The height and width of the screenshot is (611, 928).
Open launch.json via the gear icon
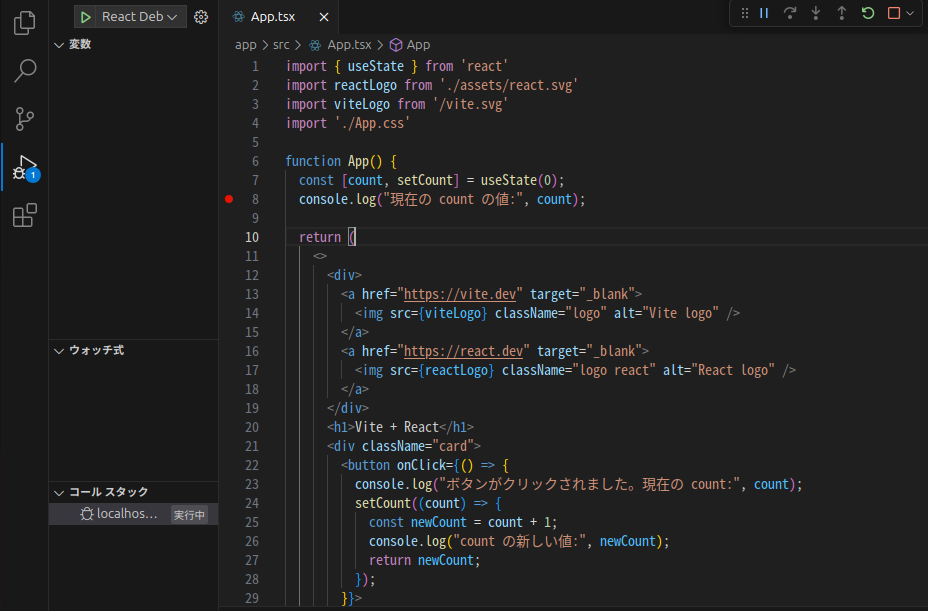[x=201, y=17]
